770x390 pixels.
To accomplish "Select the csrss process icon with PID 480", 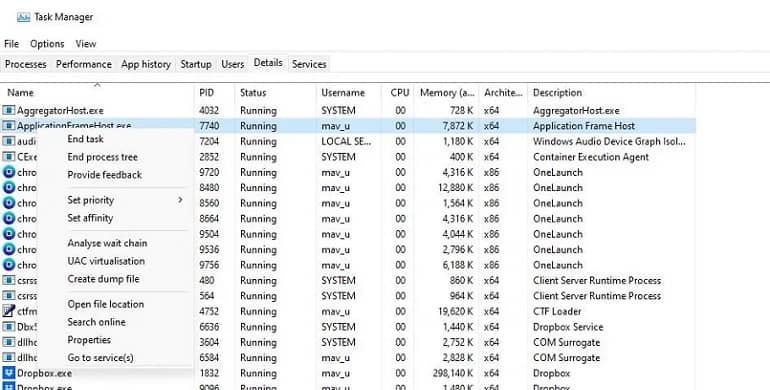I will [x=9, y=280].
